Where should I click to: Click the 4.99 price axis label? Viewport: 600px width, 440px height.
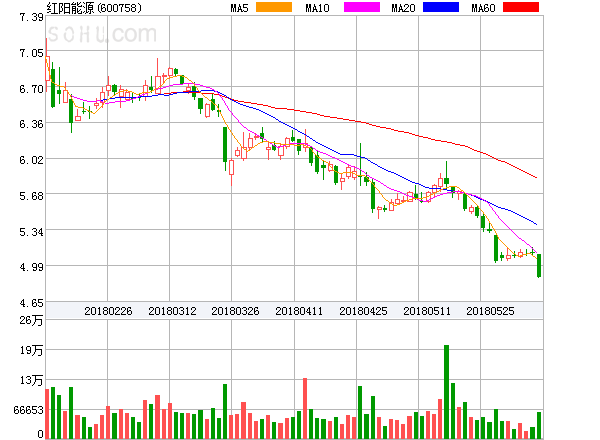(31, 267)
